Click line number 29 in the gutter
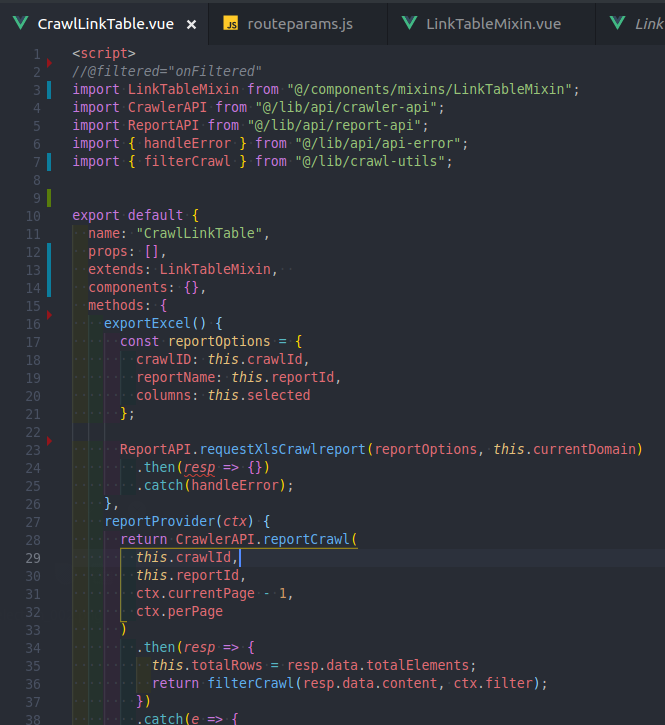 (x=33, y=558)
